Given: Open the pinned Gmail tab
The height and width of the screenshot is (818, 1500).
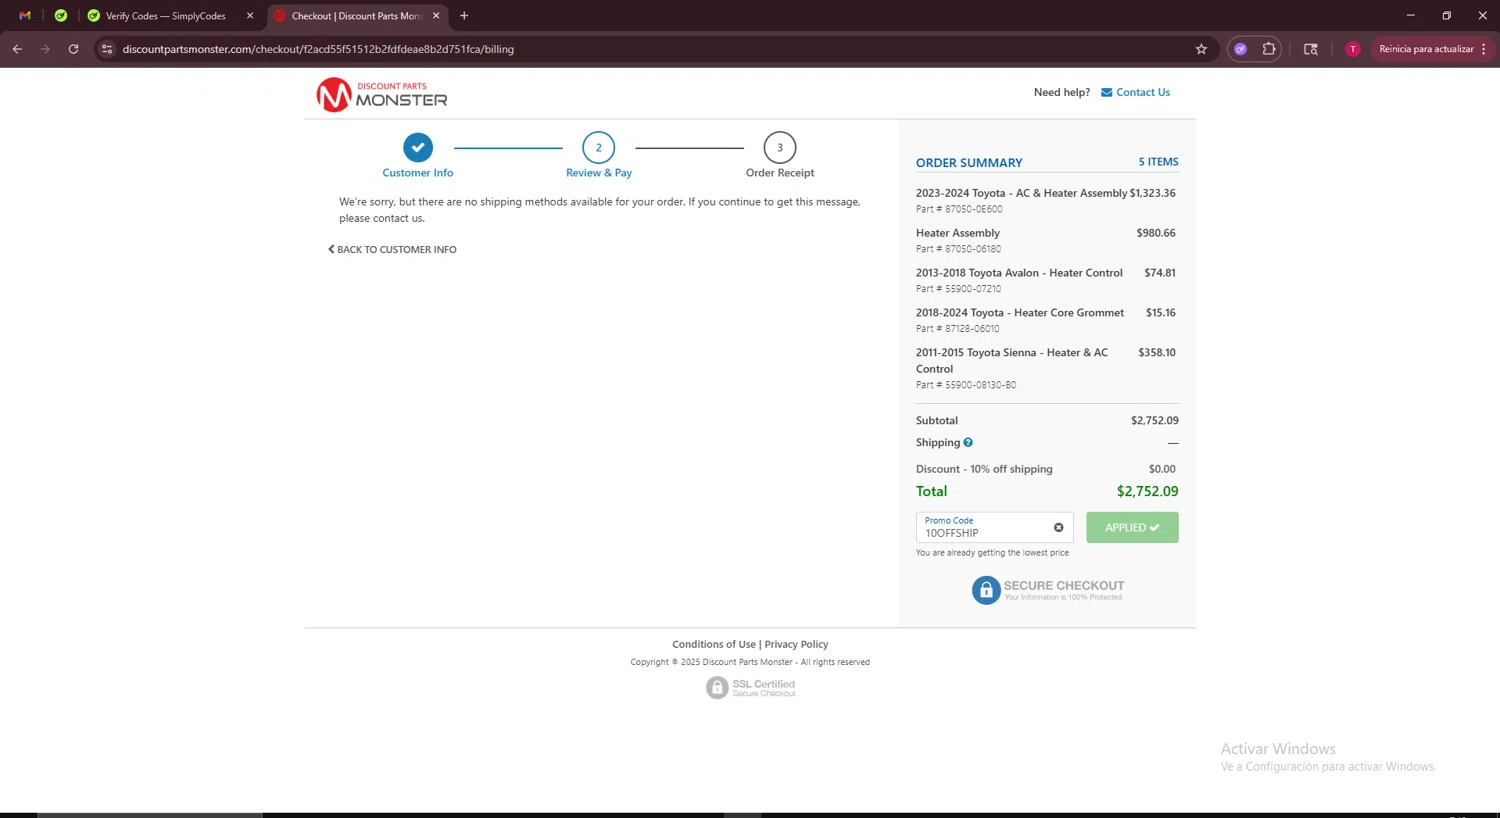Looking at the screenshot, I should pos(25,16).
